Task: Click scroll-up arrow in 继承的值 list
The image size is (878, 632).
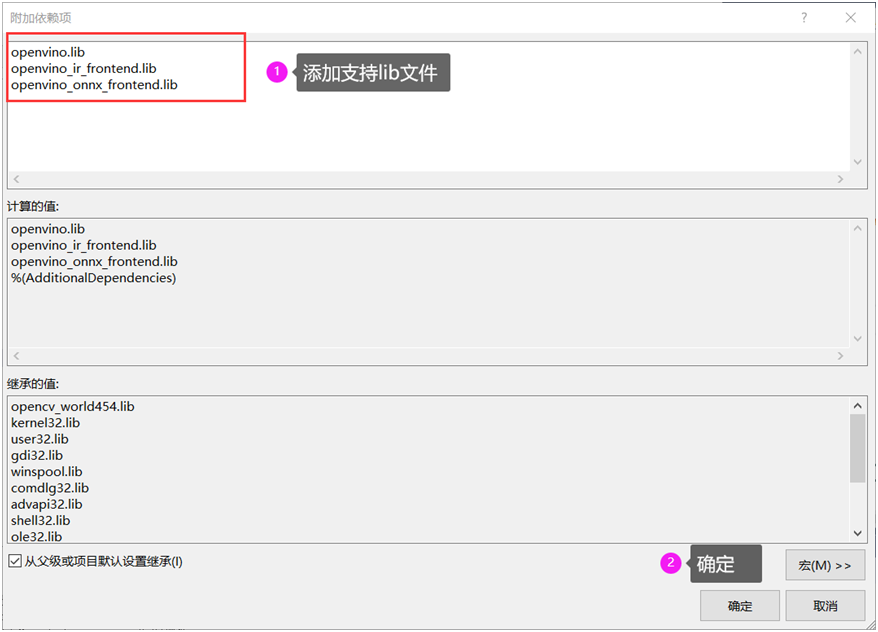Action: coord(857,405)
